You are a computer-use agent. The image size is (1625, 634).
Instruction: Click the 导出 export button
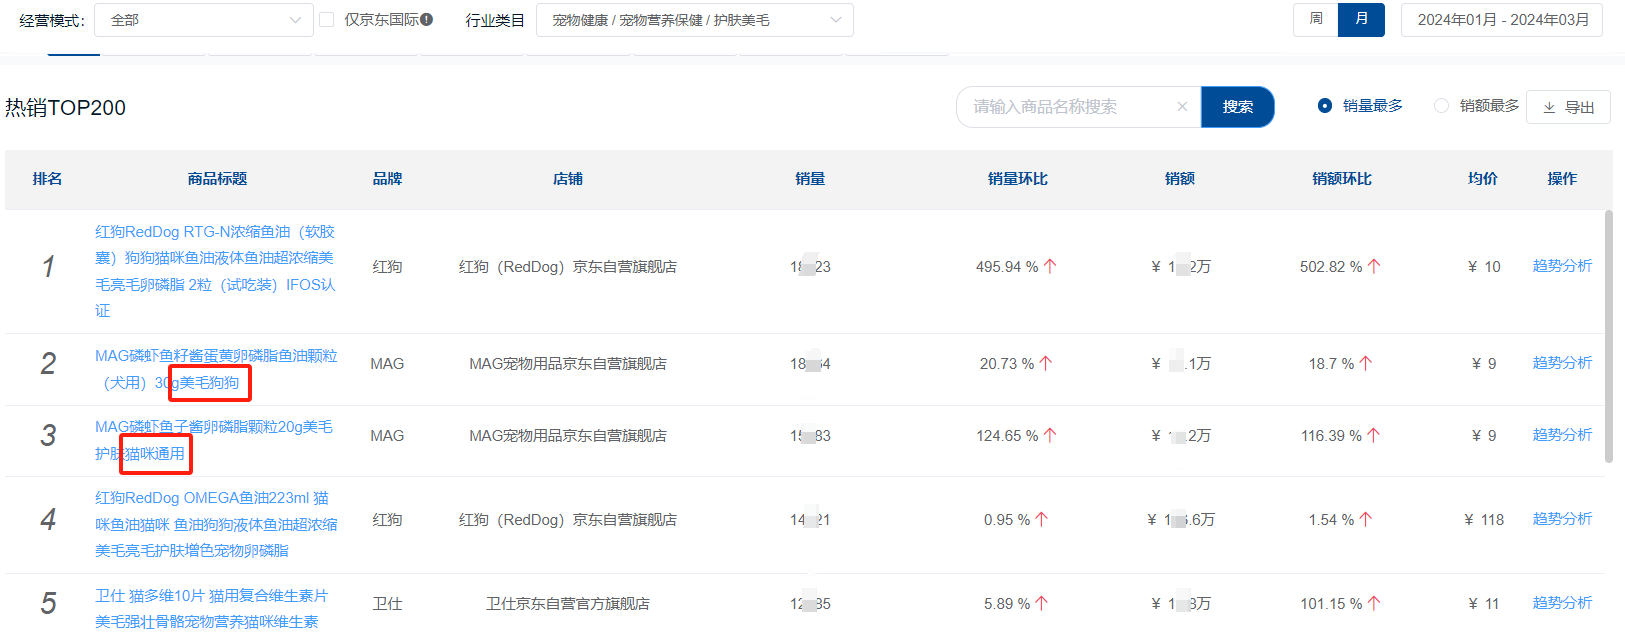pyautogui.click(x=1568, y=107)
